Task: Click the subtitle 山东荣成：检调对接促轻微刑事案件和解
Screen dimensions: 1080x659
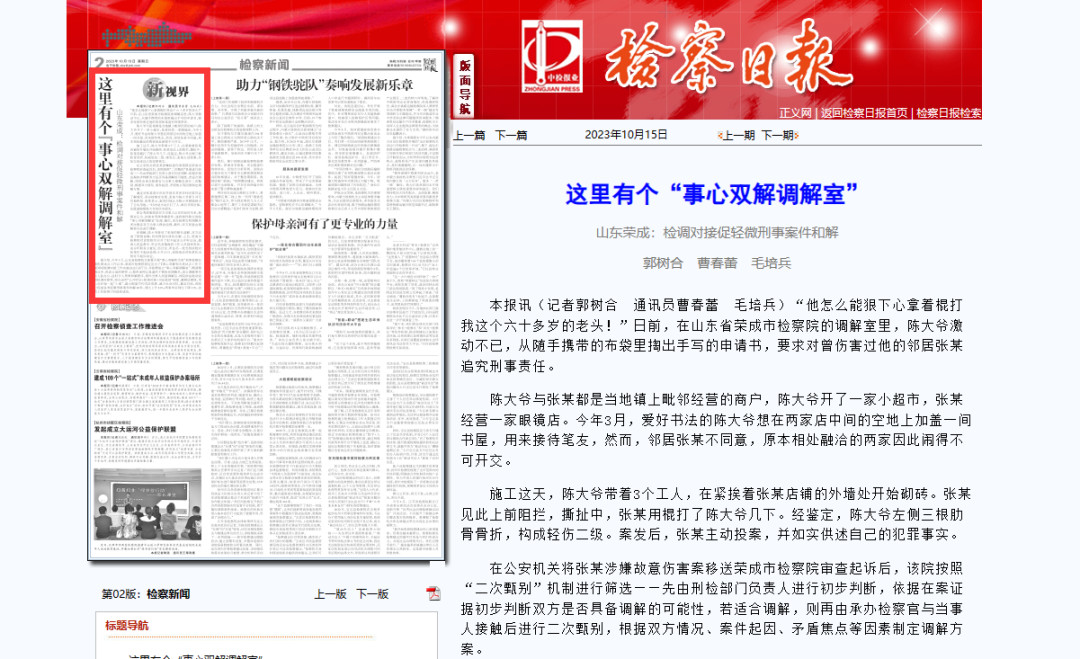Action: [717, 233]
